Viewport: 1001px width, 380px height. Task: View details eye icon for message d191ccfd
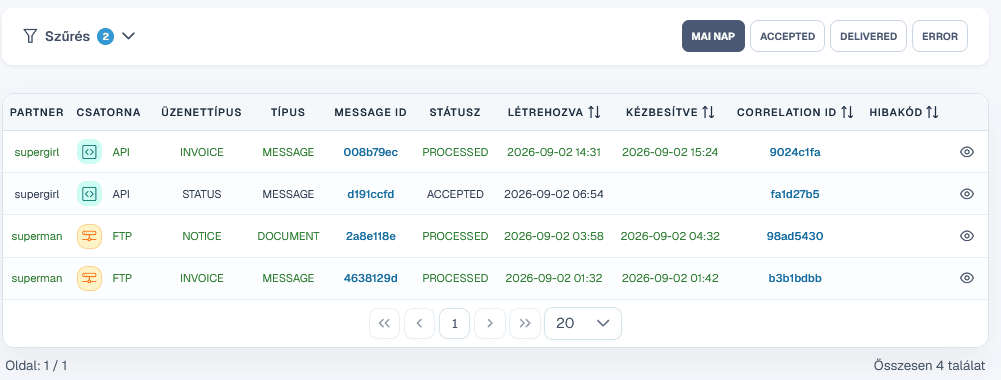pos(967,194)
